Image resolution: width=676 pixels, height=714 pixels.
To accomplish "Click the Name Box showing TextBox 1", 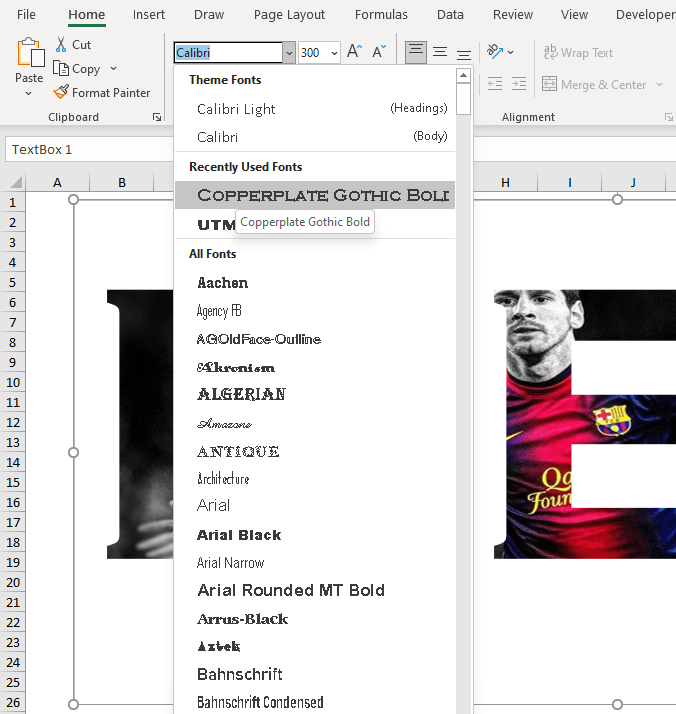I will (x=89, y=149).
